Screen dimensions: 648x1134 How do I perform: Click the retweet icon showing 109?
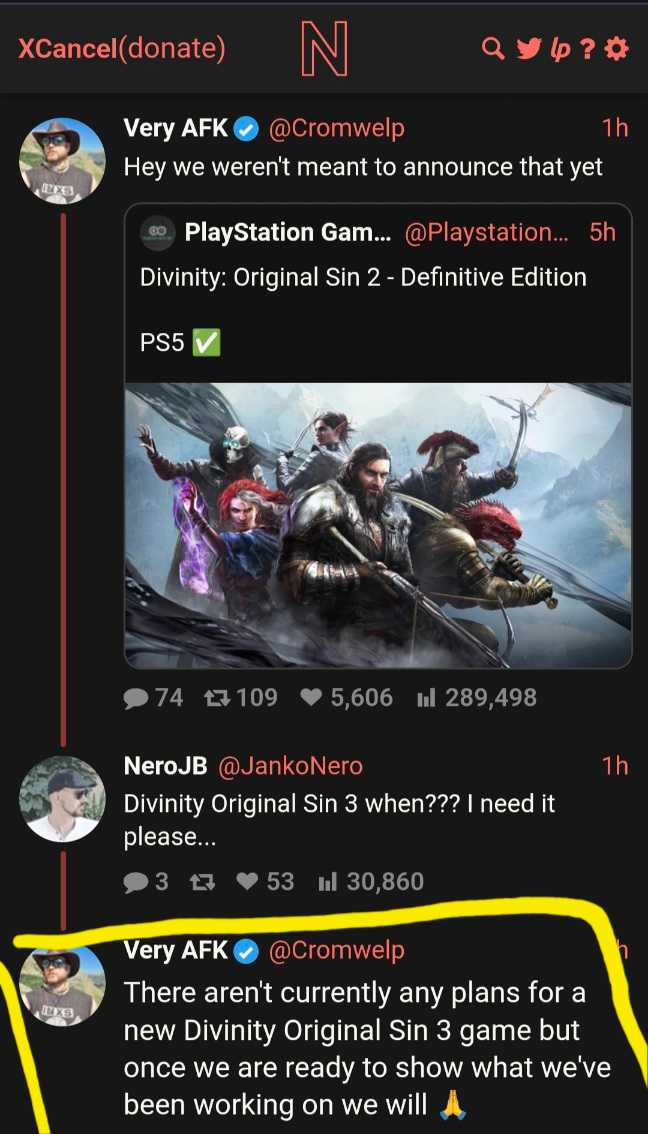(x=214, y=698)
